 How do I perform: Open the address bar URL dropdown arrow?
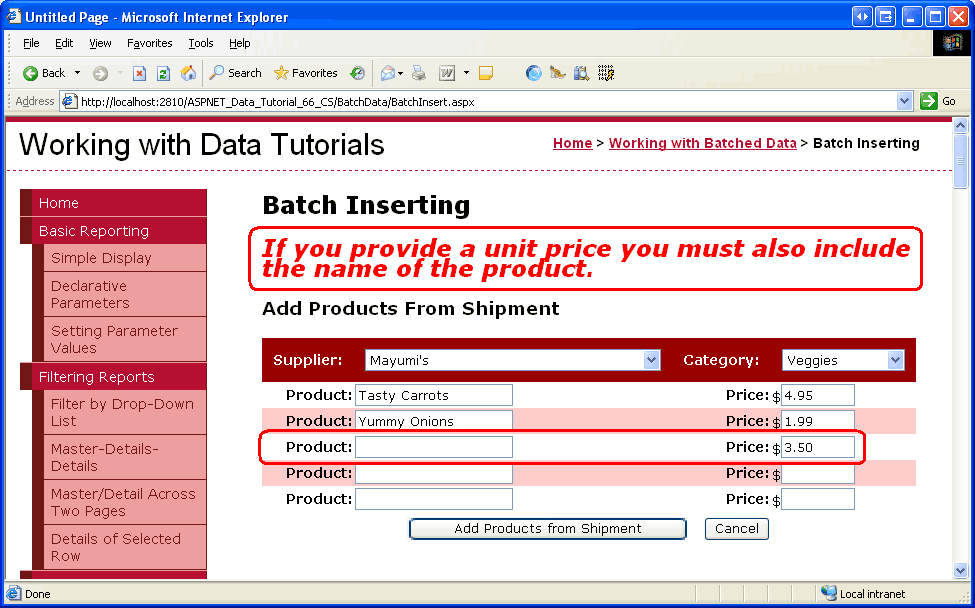point(904,101)
